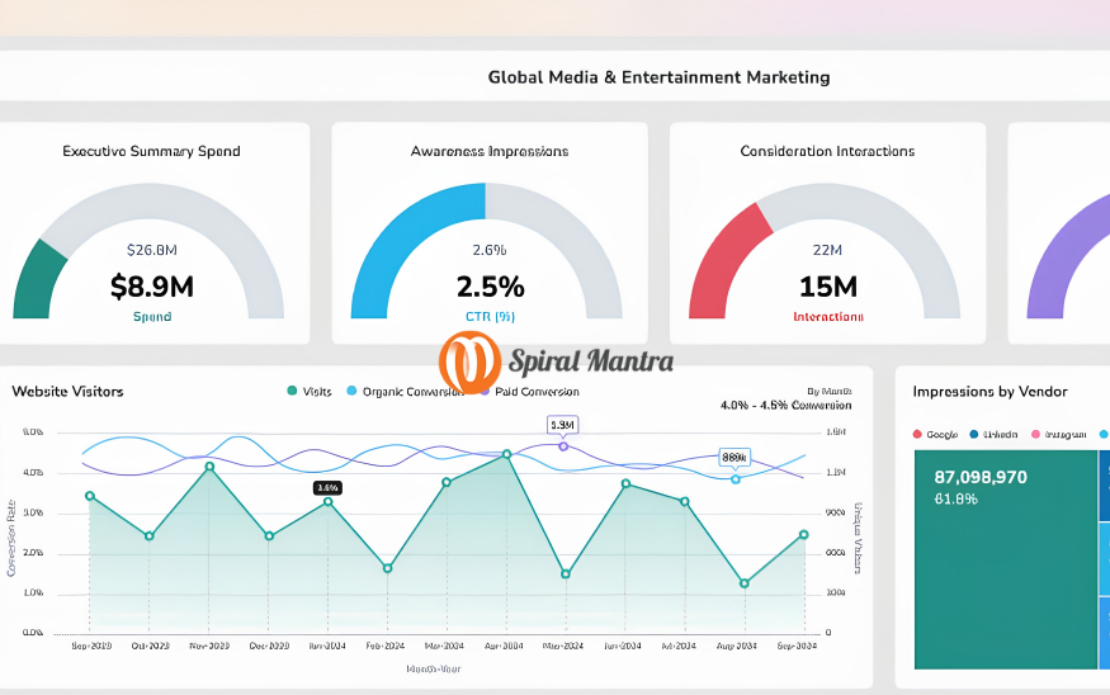Click the CTR (%) label
Viewport: 1110px width, 695px height.
click(x=489, y=316)
